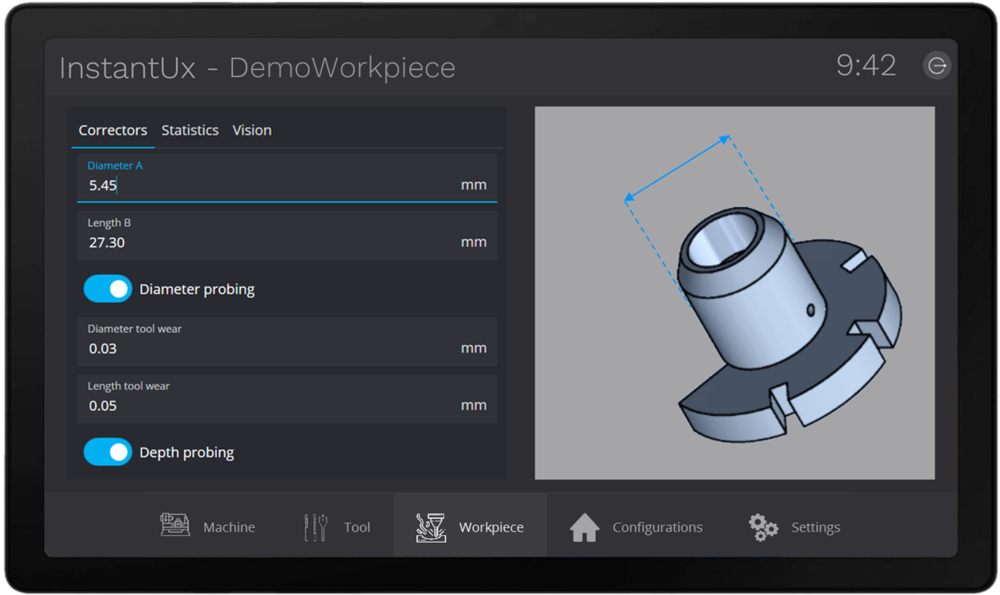Screen dimensions: 1000x595
Task: Click the Configurations house icon
Action: tap(584, 527)
